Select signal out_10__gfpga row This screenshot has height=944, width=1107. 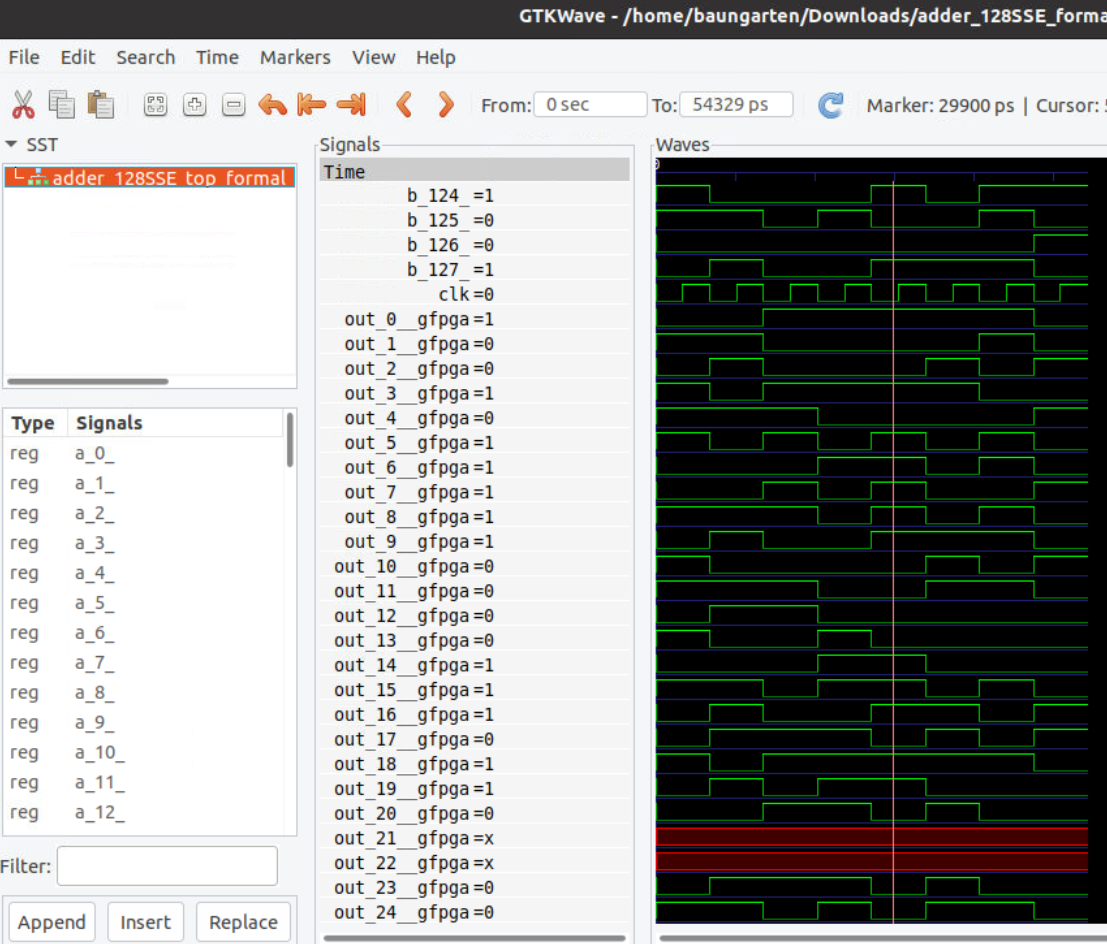pos(474,566)
